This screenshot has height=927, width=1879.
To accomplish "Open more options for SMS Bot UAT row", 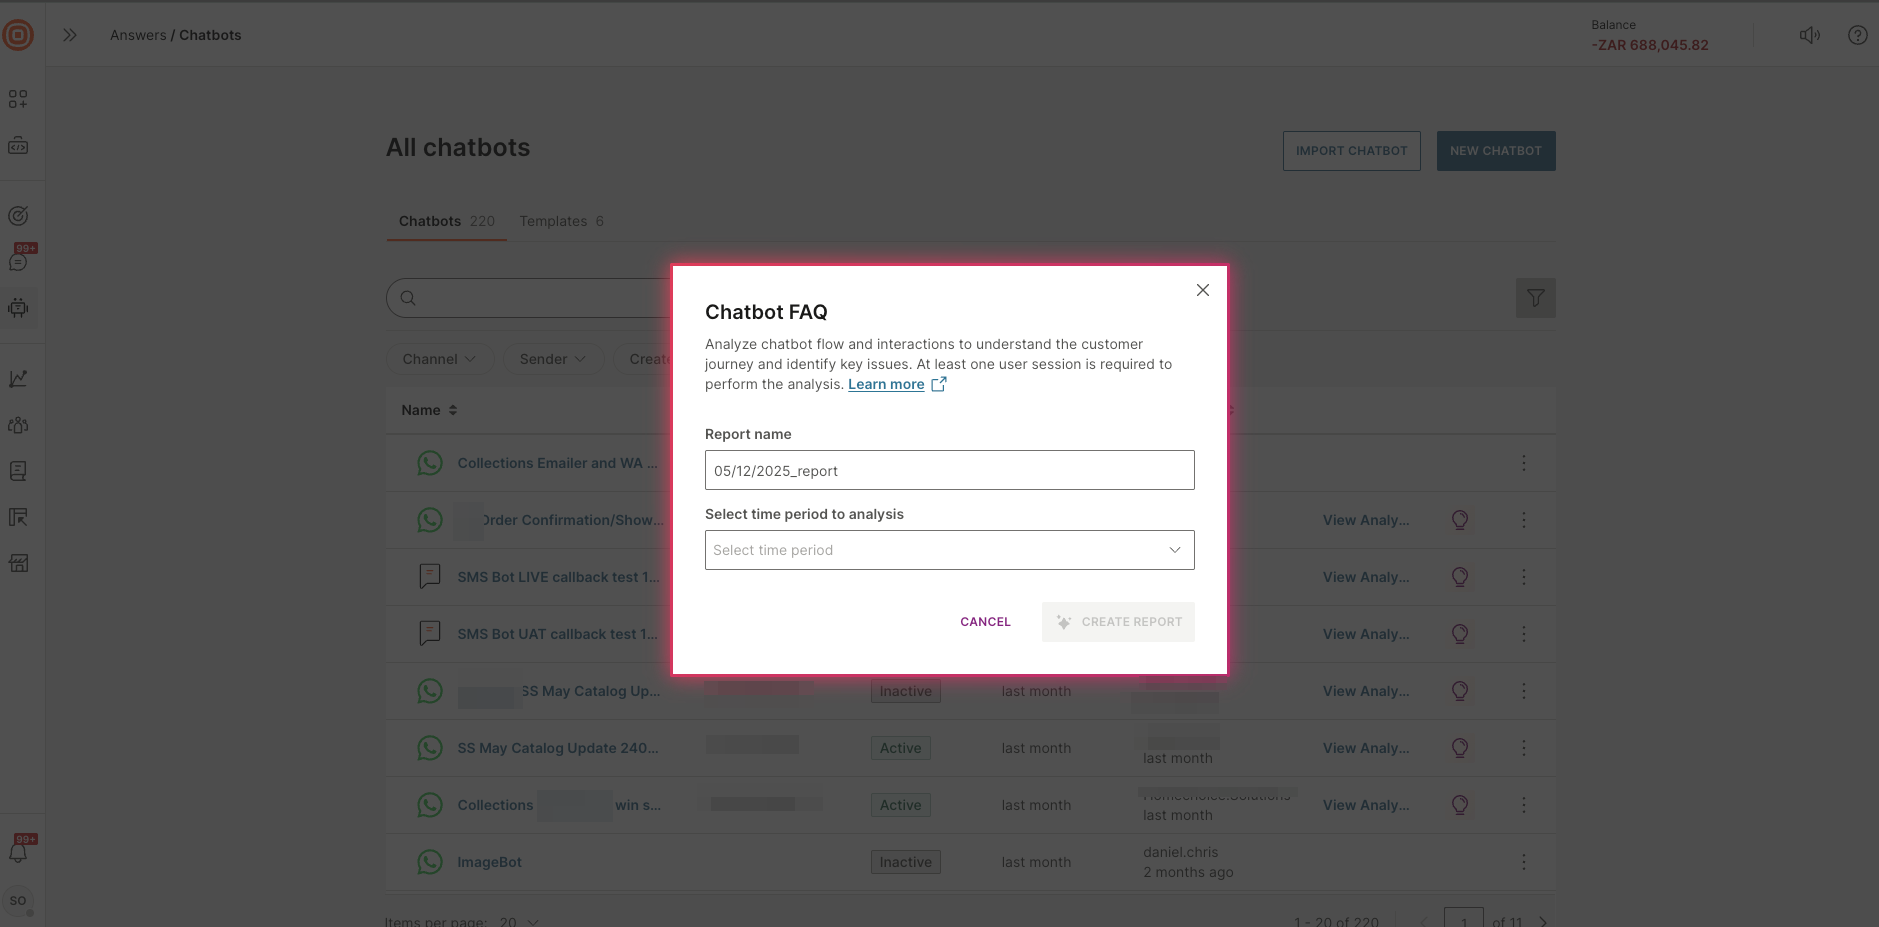I will (x=1523, y=634).
